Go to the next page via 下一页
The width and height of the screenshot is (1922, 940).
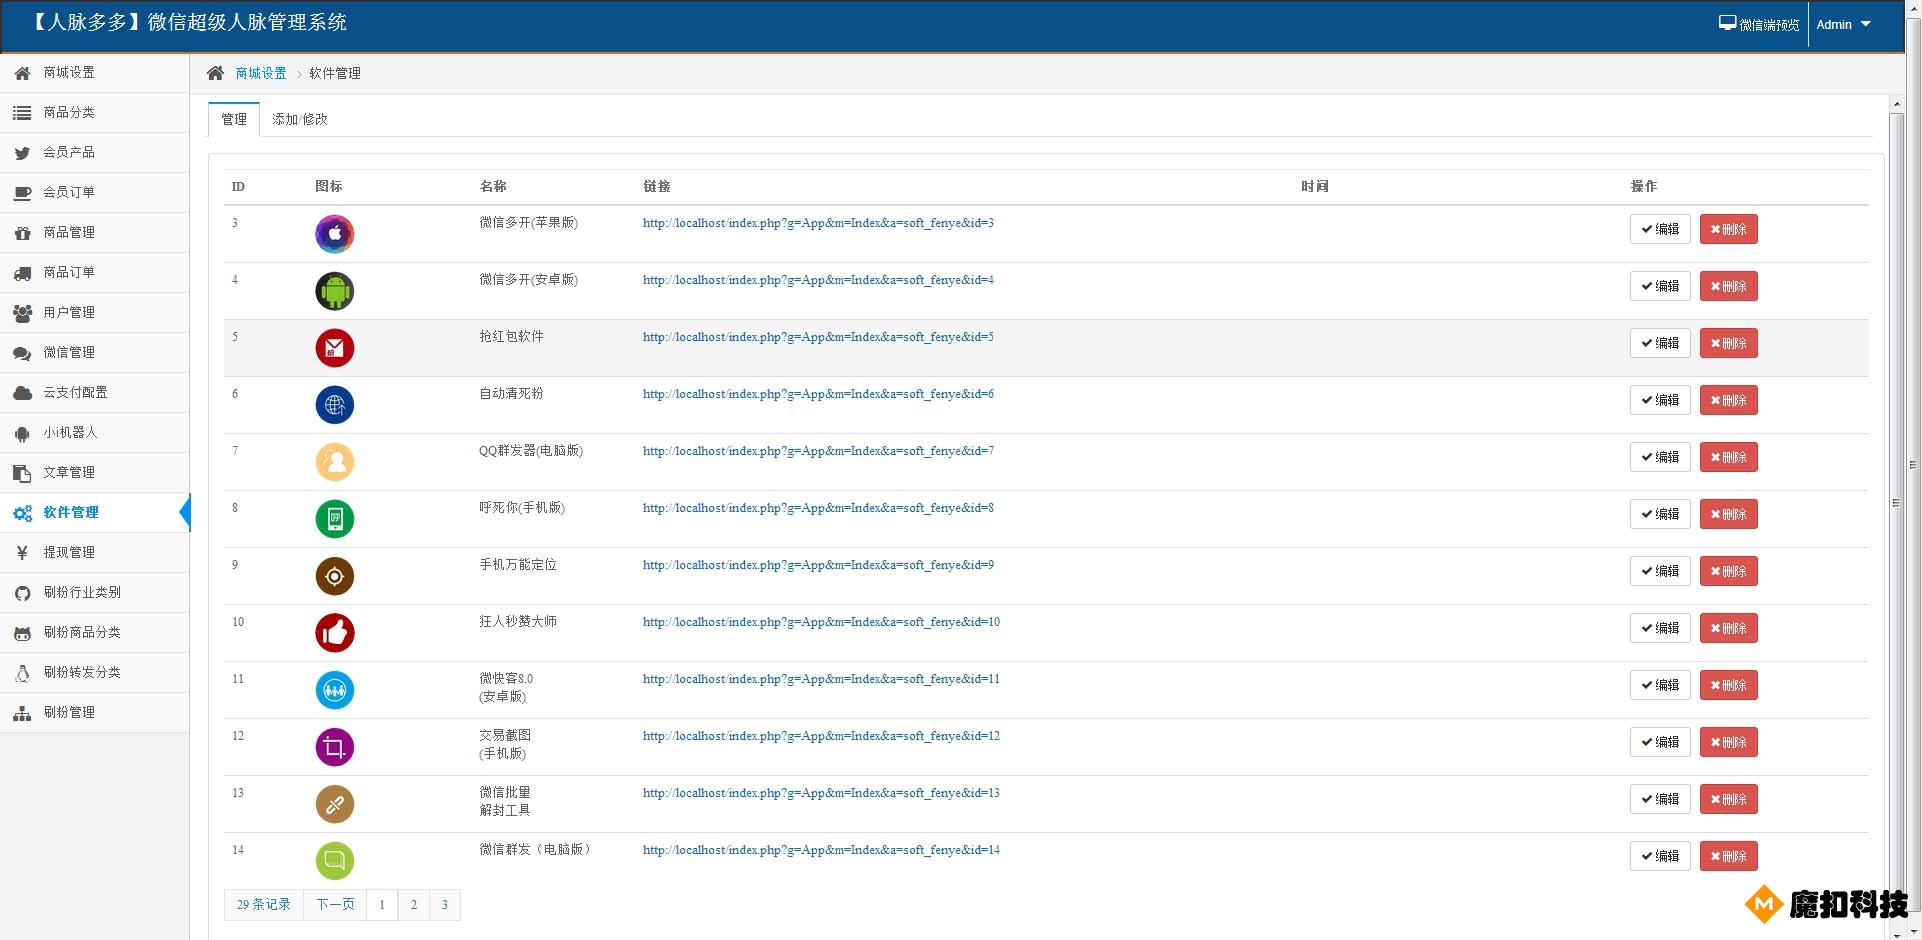pos(335,904)
